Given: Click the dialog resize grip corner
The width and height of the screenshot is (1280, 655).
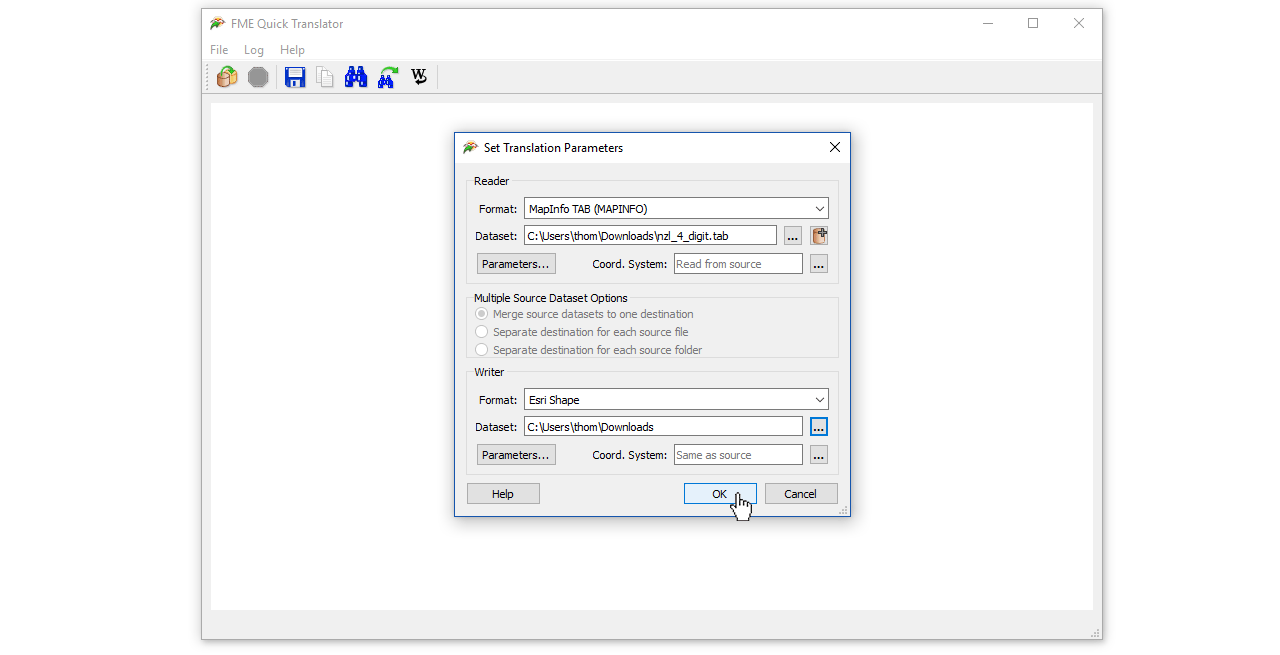Looking at the screenshot, I should pos(843,510).
